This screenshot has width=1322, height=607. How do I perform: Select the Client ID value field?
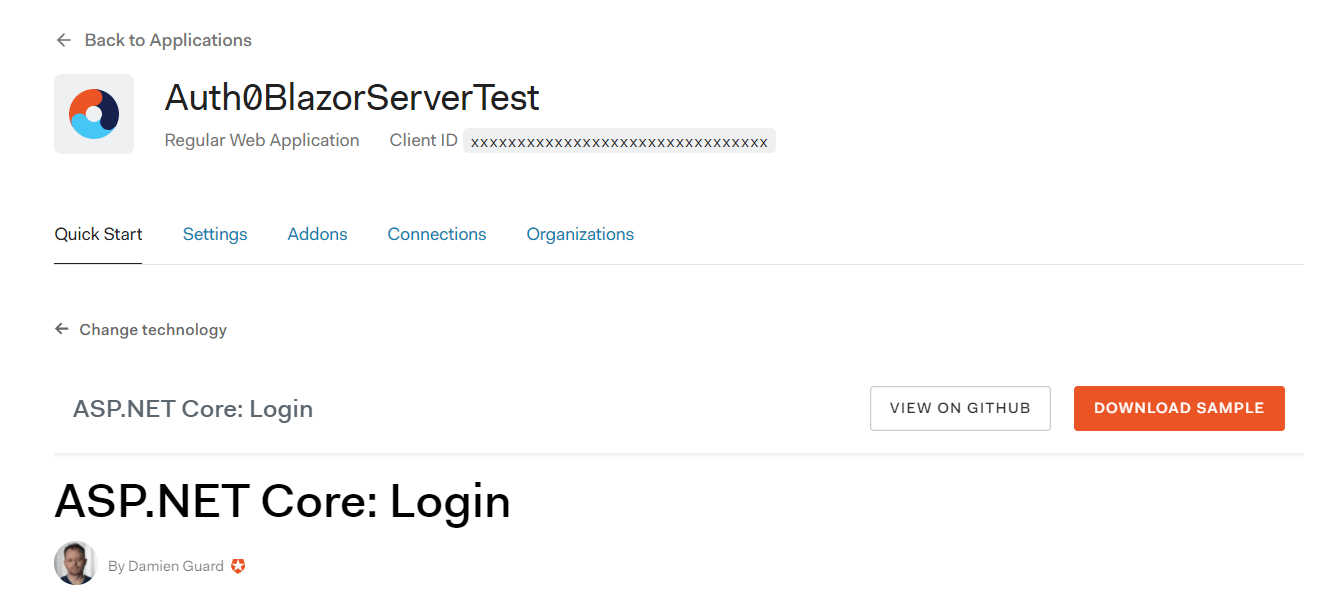tap(619, 141)
